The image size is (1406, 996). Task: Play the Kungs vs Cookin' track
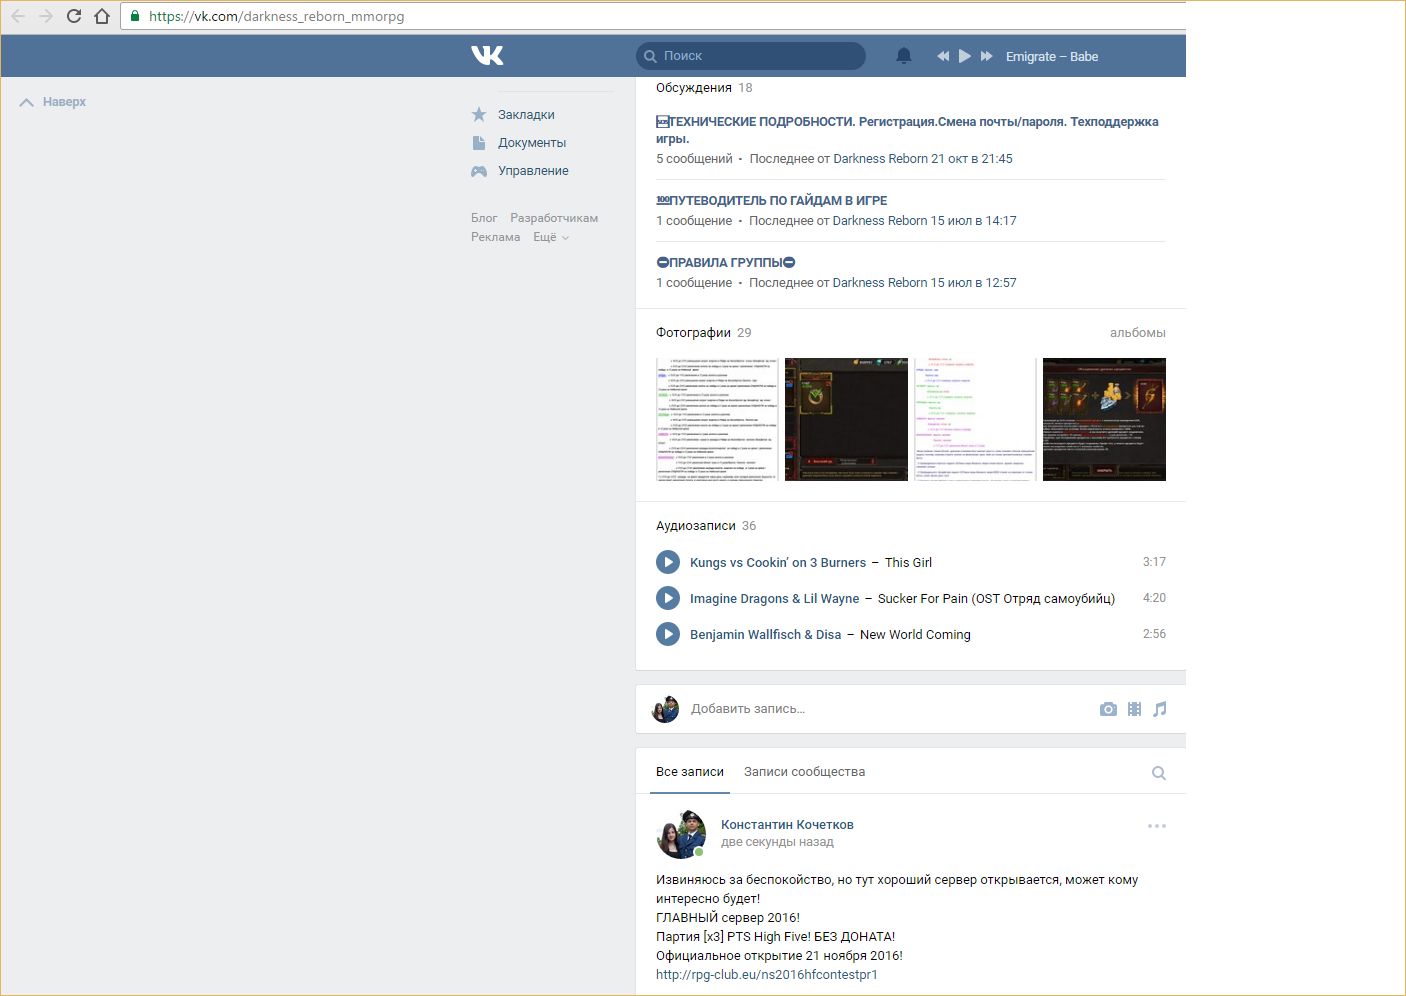click(668, 562)
